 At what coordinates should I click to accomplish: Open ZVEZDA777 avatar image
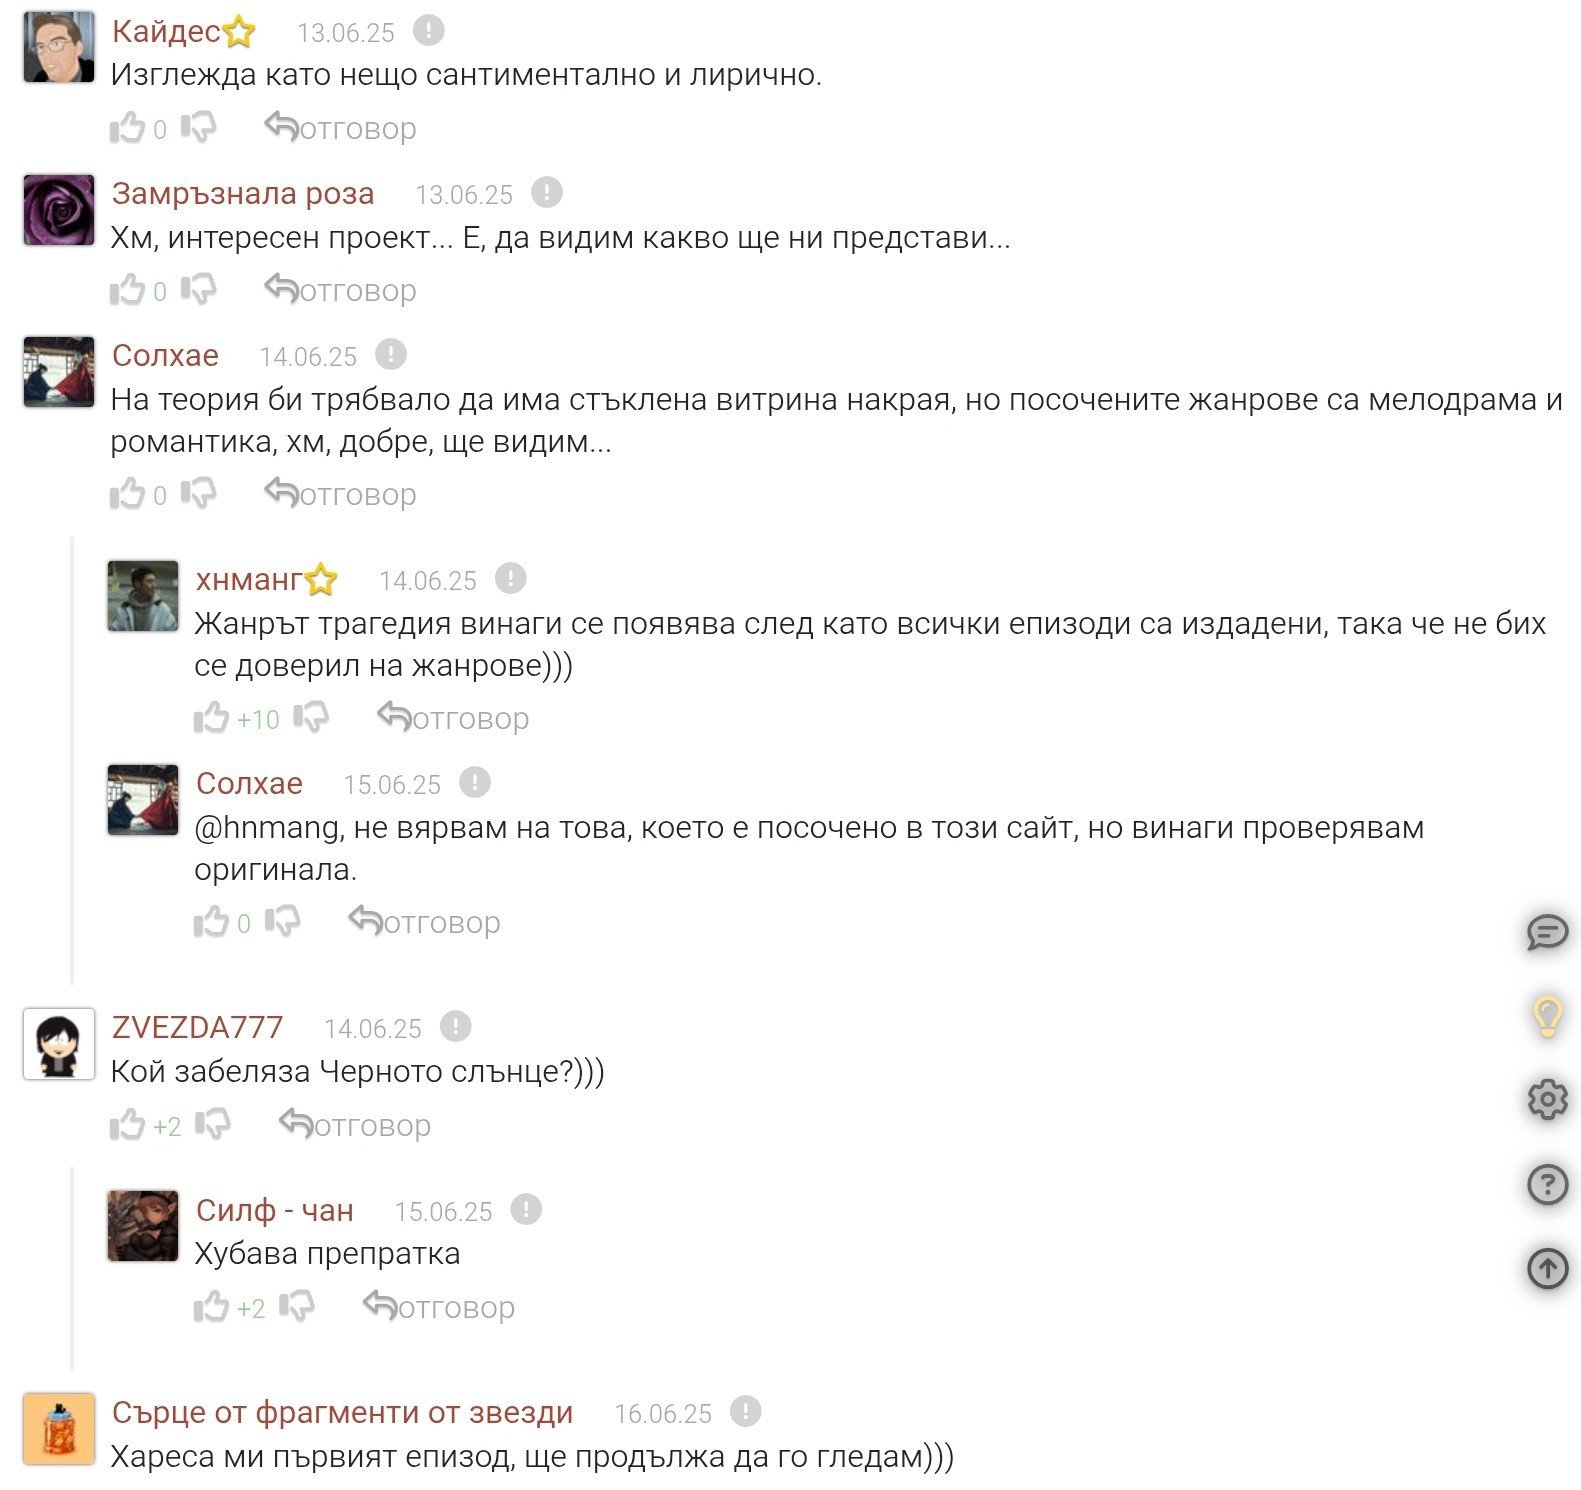click(59, 1044)
